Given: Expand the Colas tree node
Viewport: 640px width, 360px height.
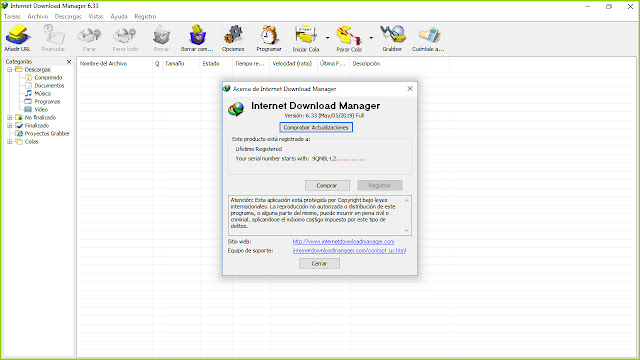Looking at the screenshot, I should [9, 142].
